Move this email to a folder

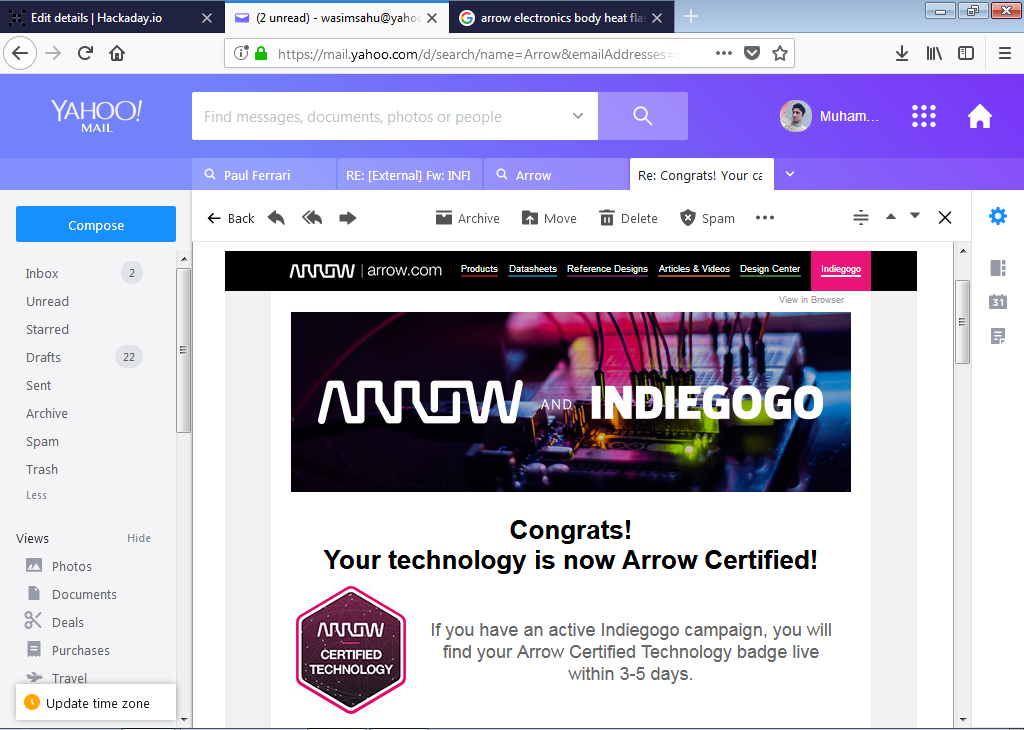[549, 218]
